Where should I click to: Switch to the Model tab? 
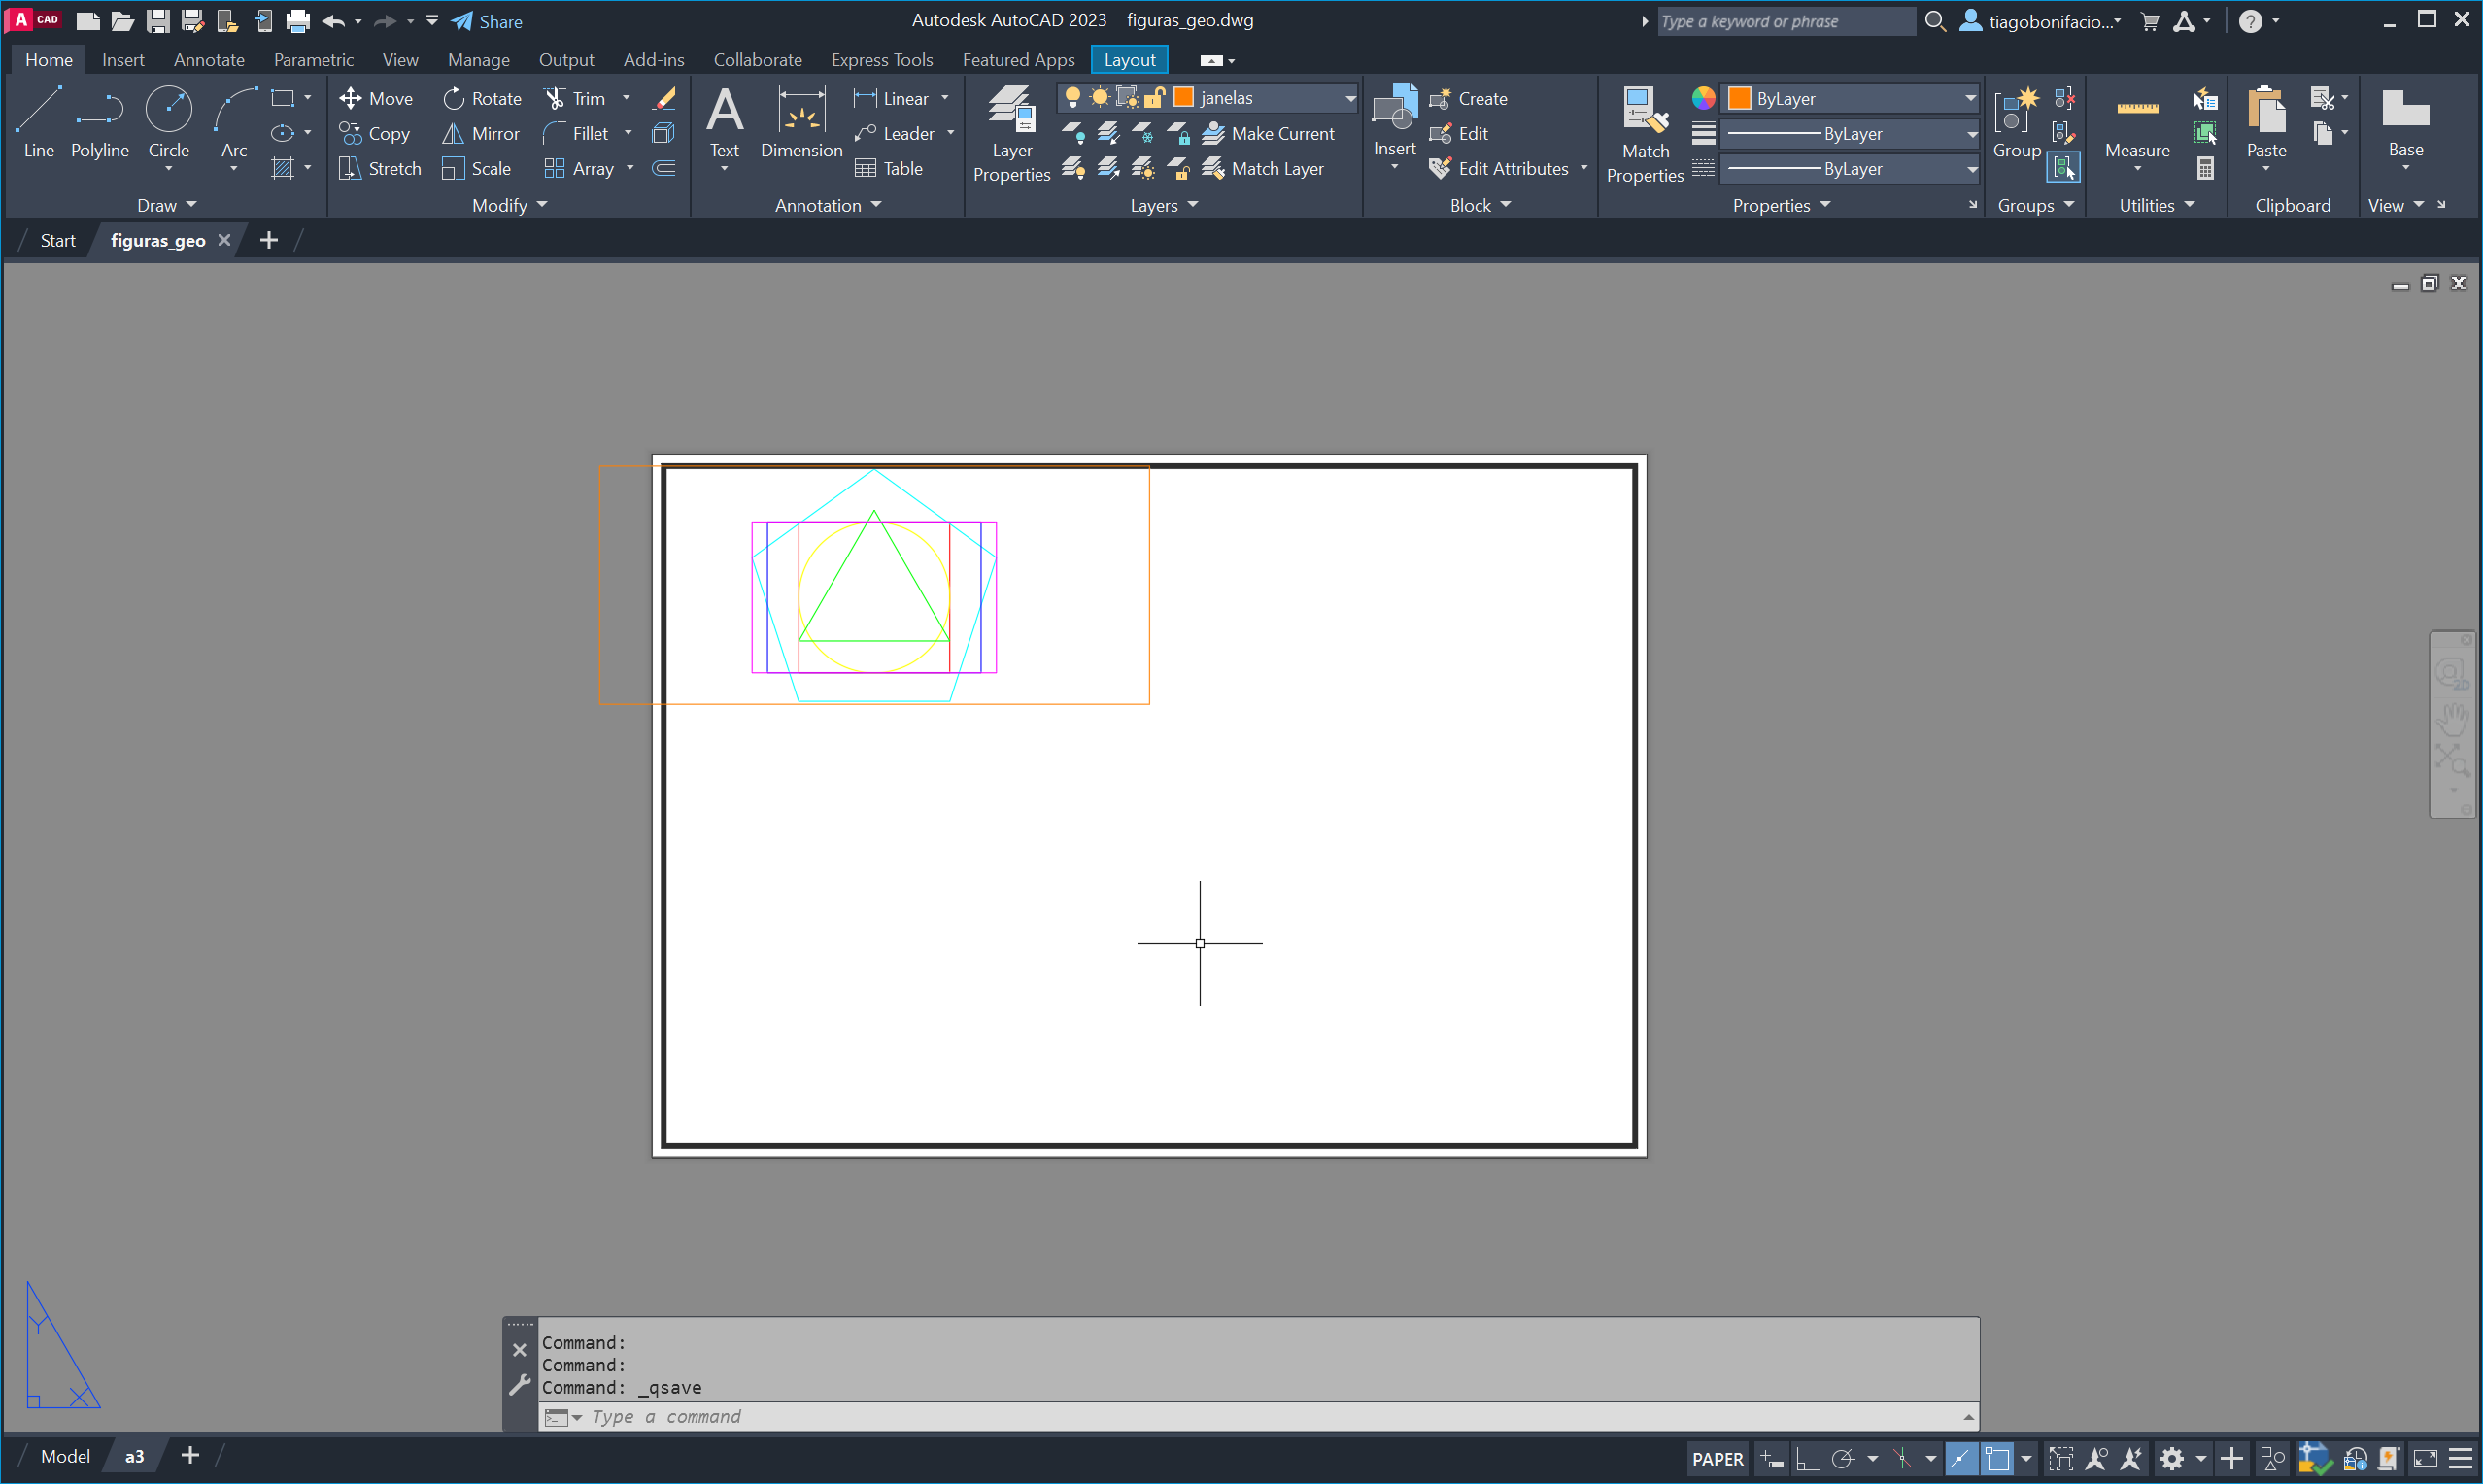[x=65, y=1456]
